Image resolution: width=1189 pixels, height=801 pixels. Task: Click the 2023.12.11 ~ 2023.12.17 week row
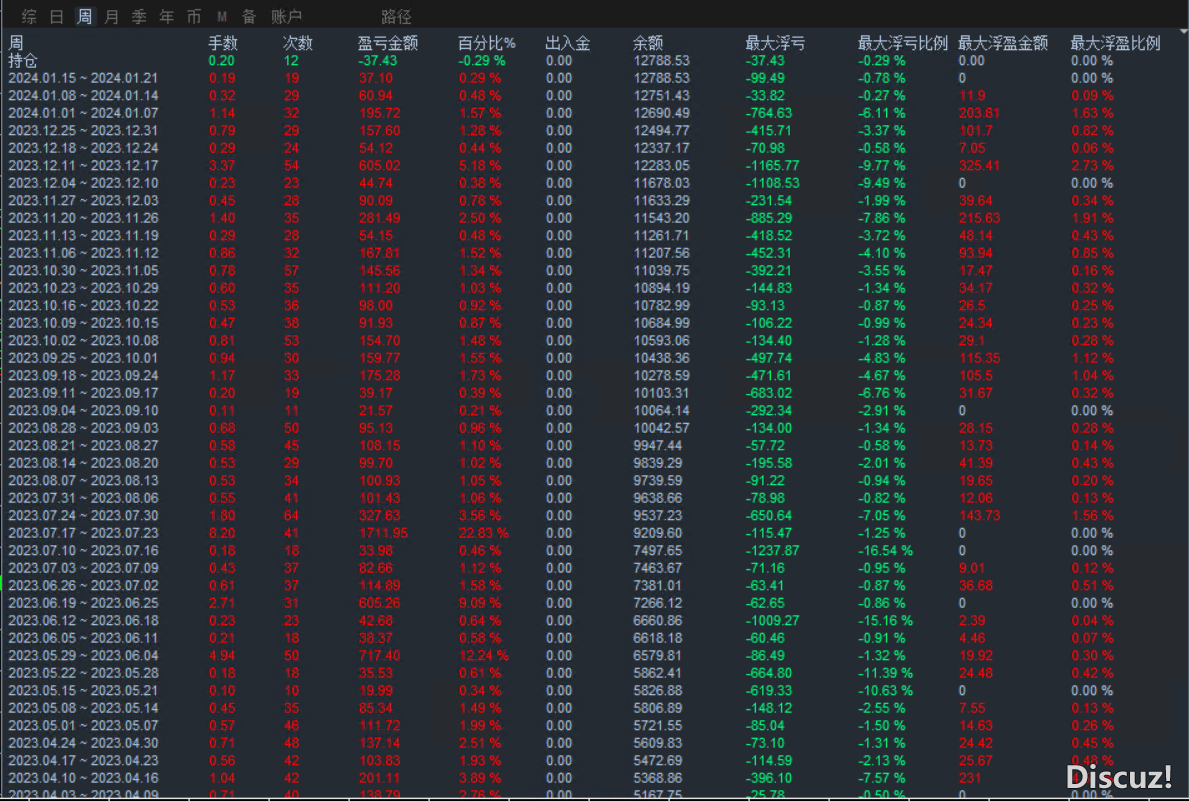[83, 165]
